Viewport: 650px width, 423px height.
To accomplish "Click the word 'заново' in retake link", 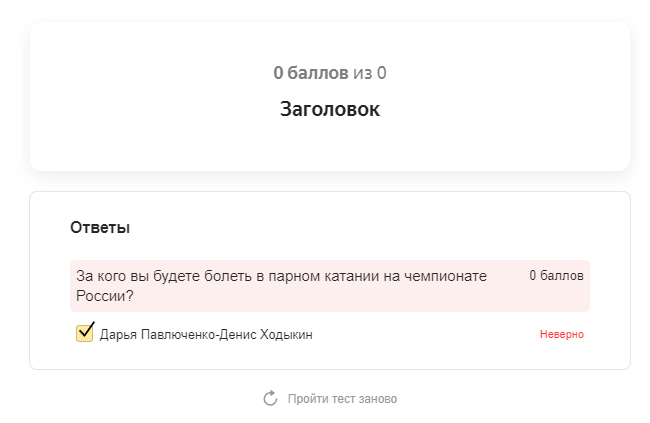I will tap(376, 399).
